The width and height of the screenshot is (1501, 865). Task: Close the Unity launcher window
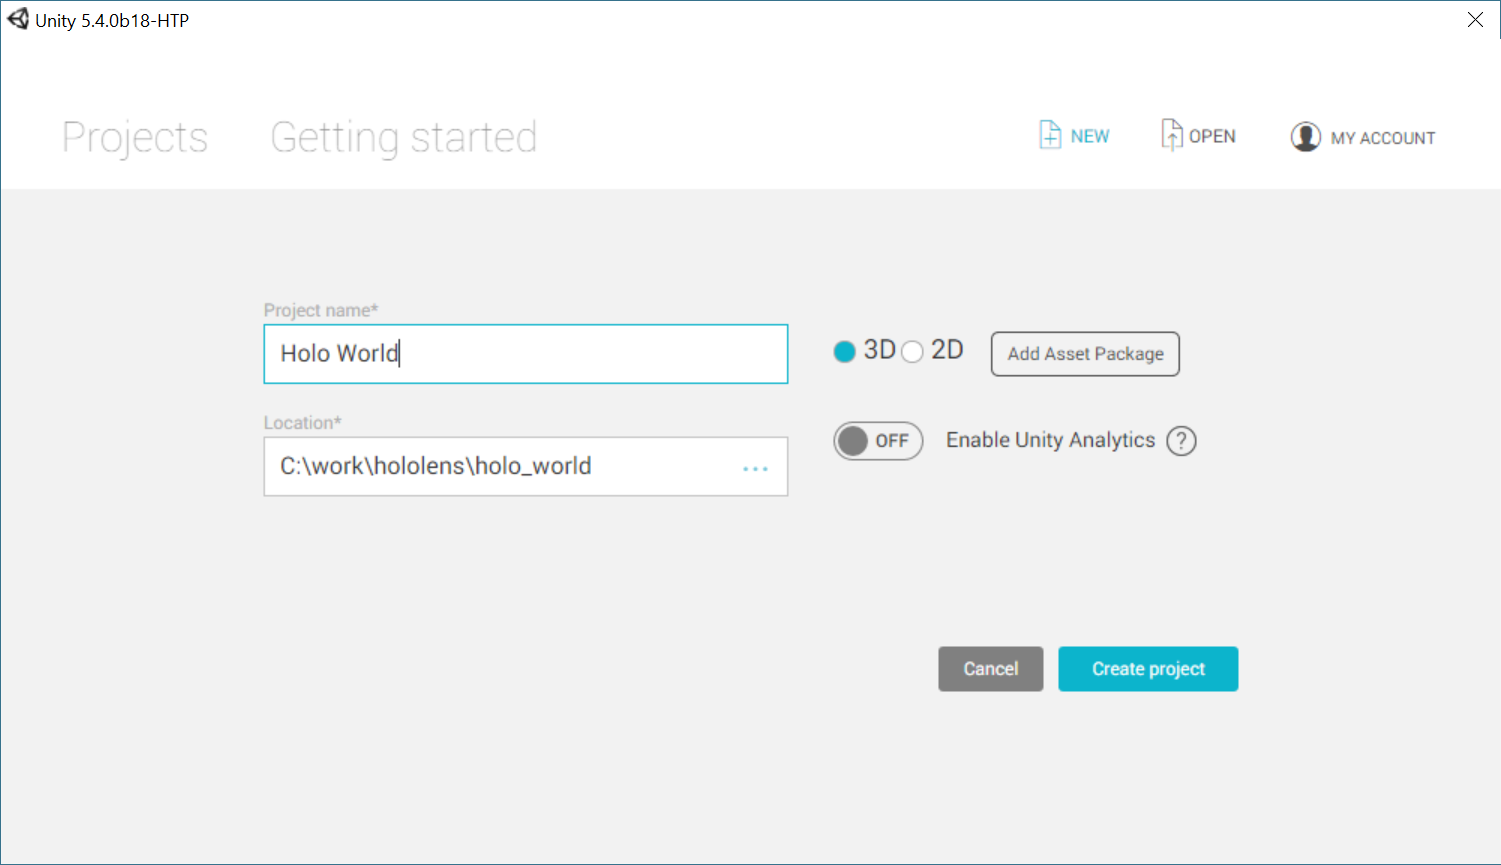(1475, 20)
